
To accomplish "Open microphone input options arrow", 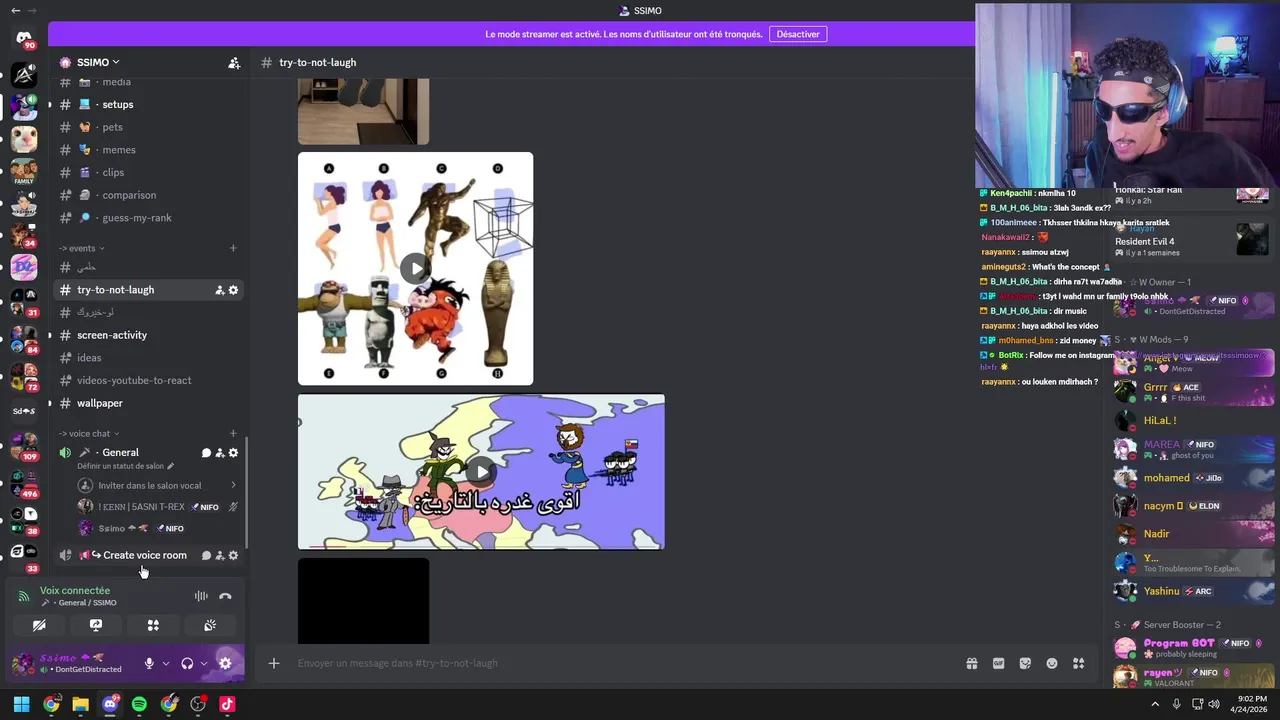I will (166, 663).
